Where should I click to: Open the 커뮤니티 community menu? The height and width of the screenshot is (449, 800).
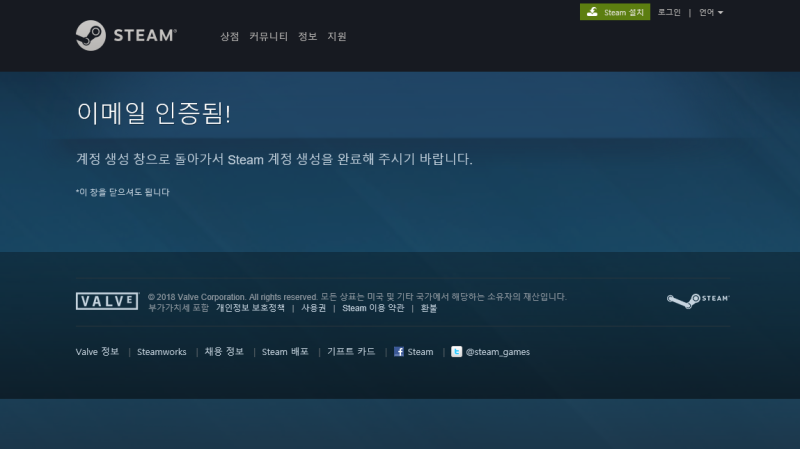[268, 36]
